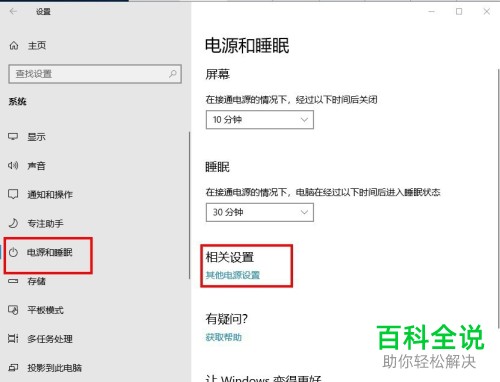Click the Home (主页) house icon
500x382 pixels.
pyautogui.click(x=14, y=45)
